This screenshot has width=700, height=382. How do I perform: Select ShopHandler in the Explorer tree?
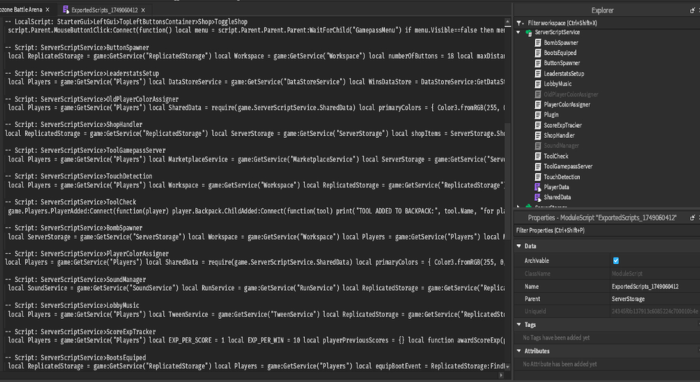coord(559,136)
